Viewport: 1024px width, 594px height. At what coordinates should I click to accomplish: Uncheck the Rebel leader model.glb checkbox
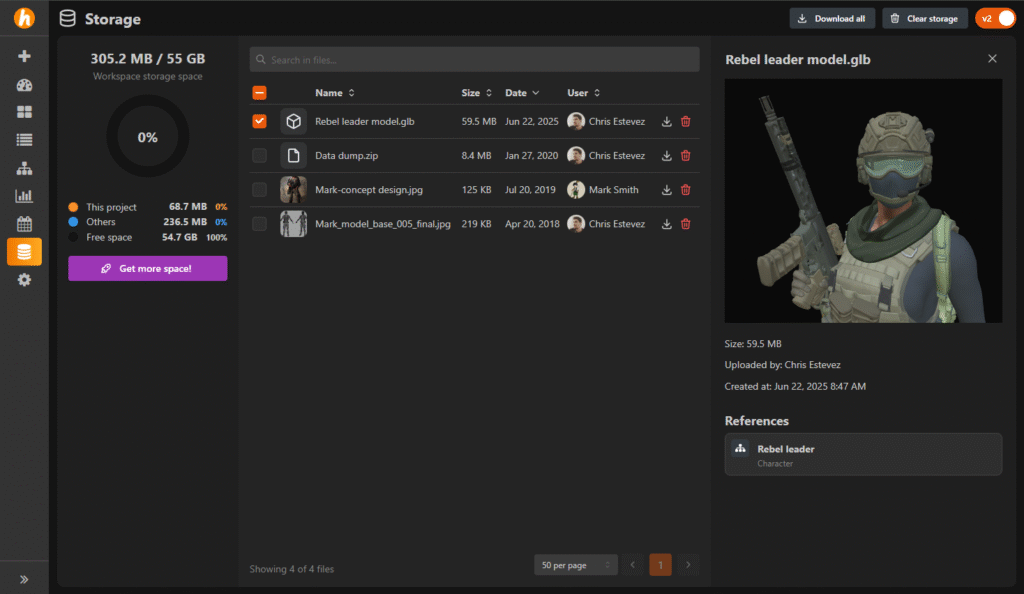[260, 121]
